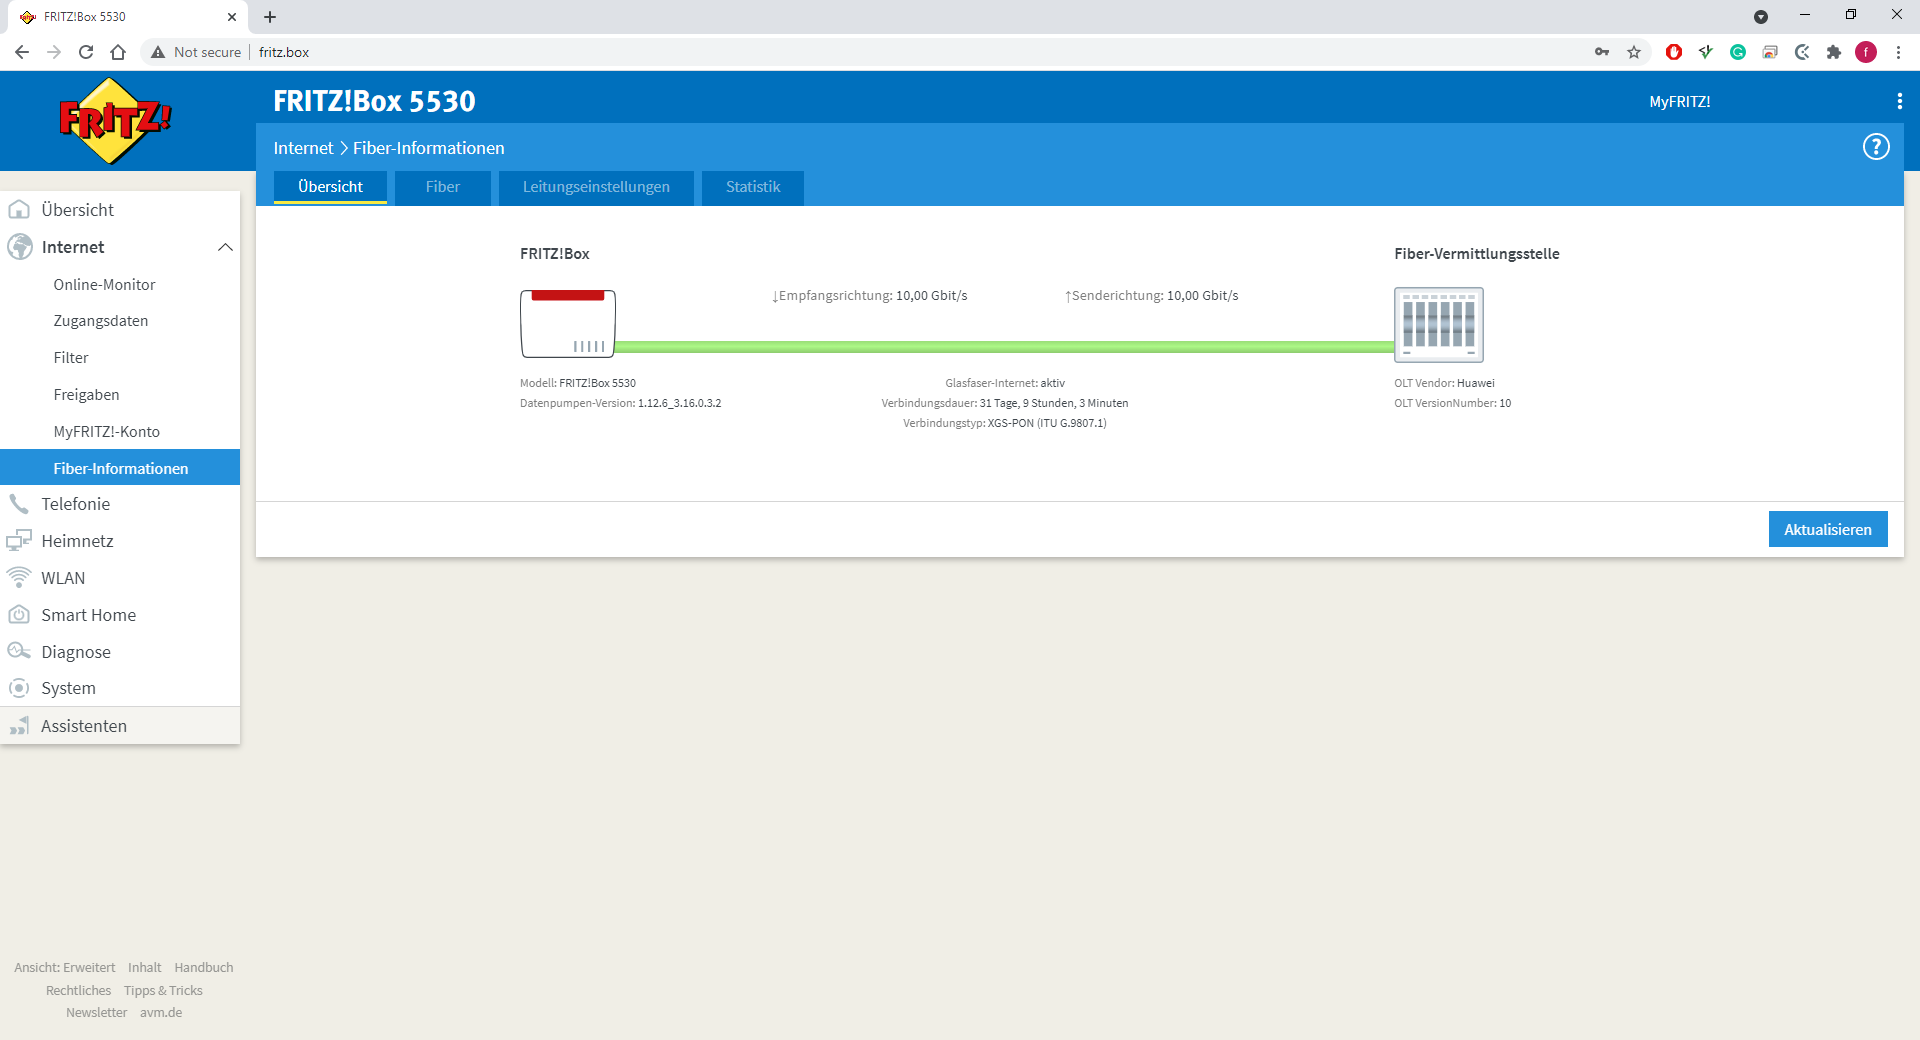The width and height of the screenshot is (1920, 1040).
Task: Open the saved passwords key icon
Action: point(1602,52)
